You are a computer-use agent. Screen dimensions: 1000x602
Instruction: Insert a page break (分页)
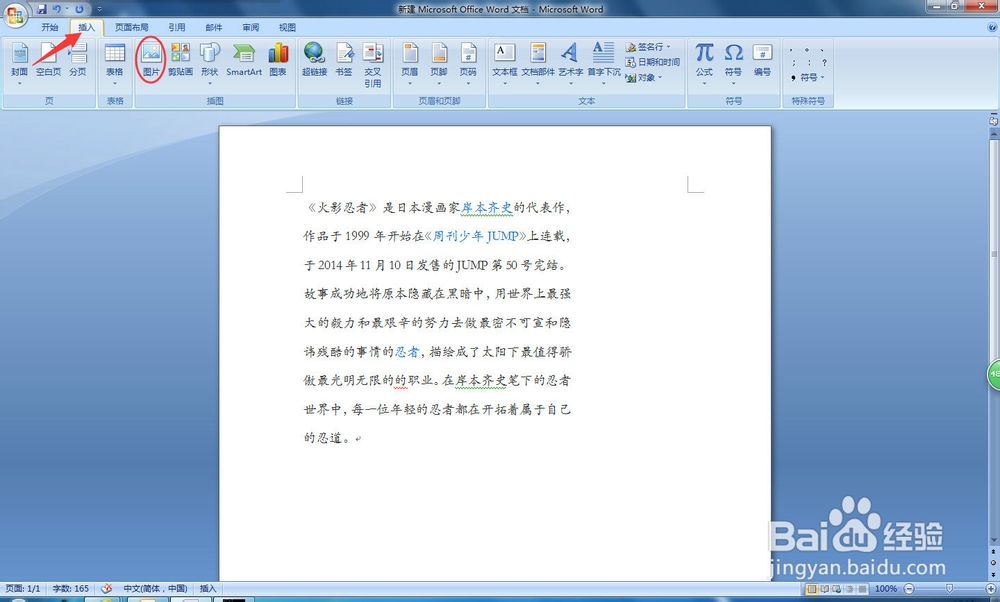78,60
